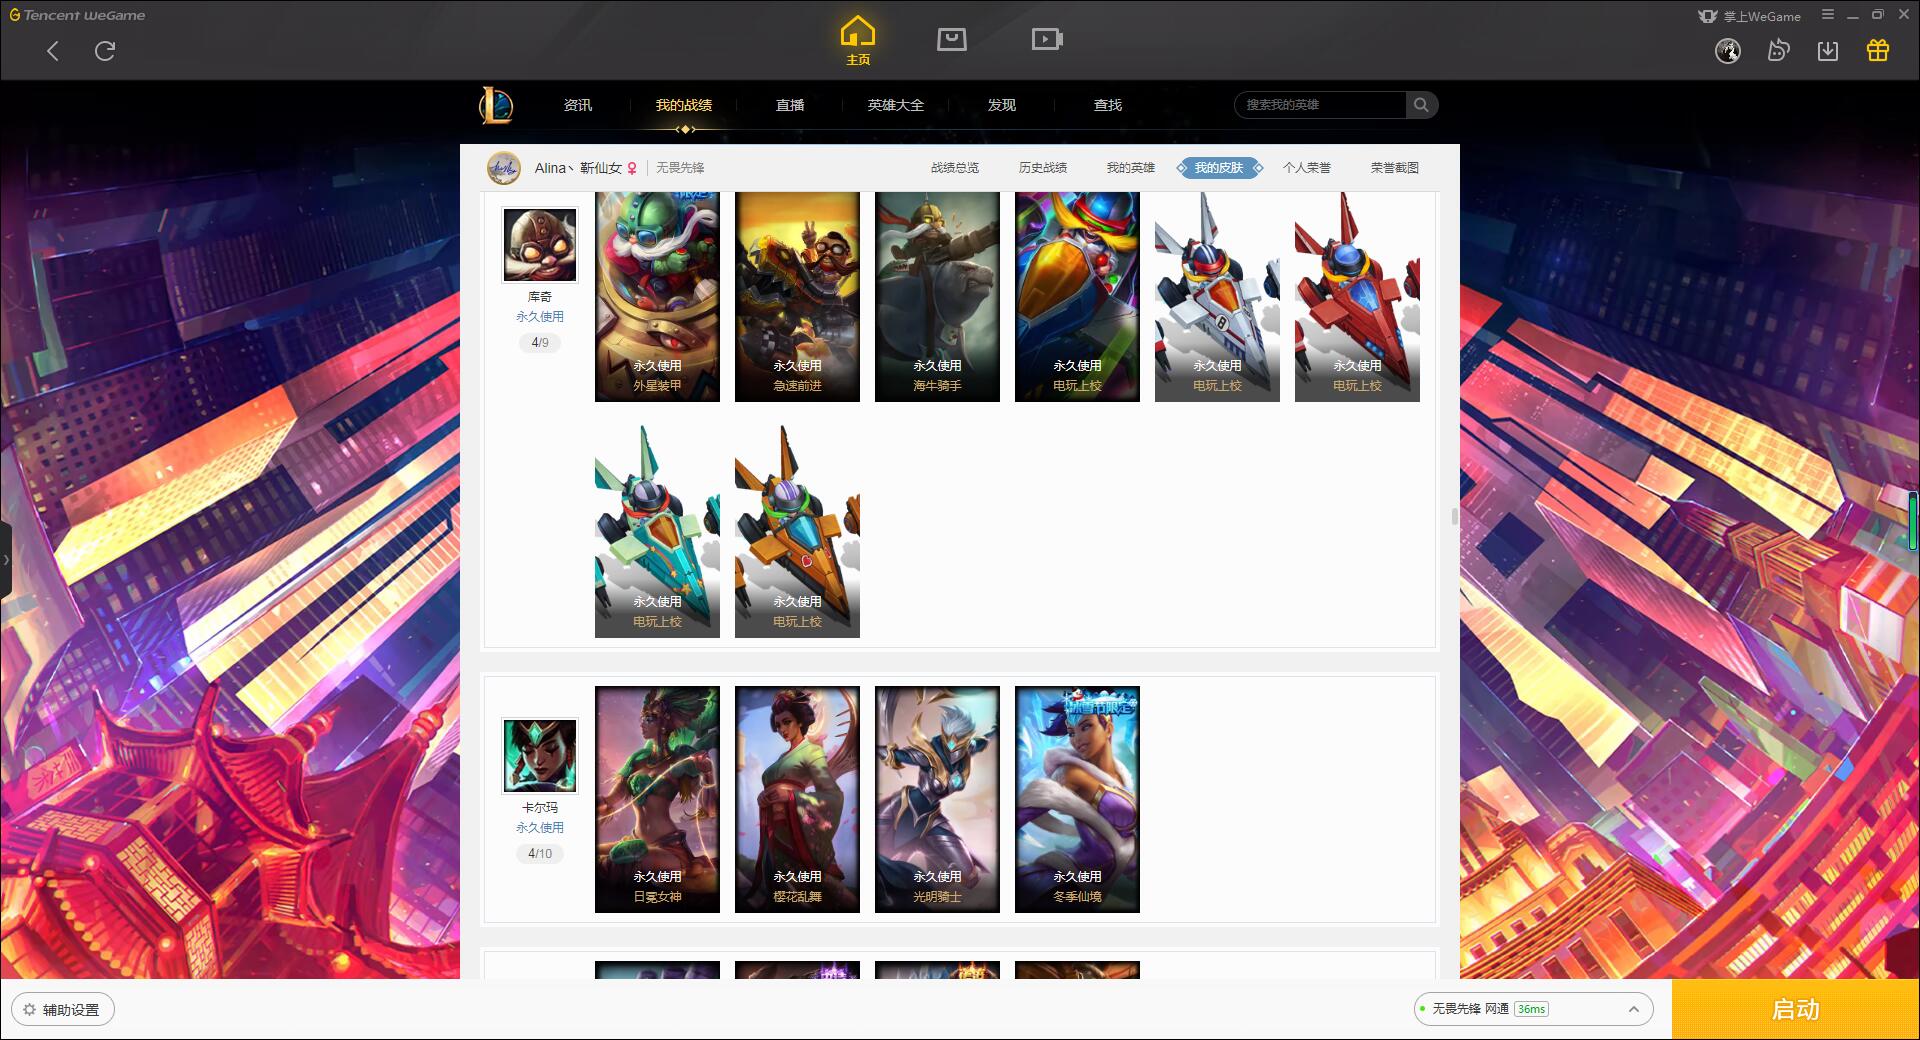Switch to the 查找 tab

[x=1108, y=105]
